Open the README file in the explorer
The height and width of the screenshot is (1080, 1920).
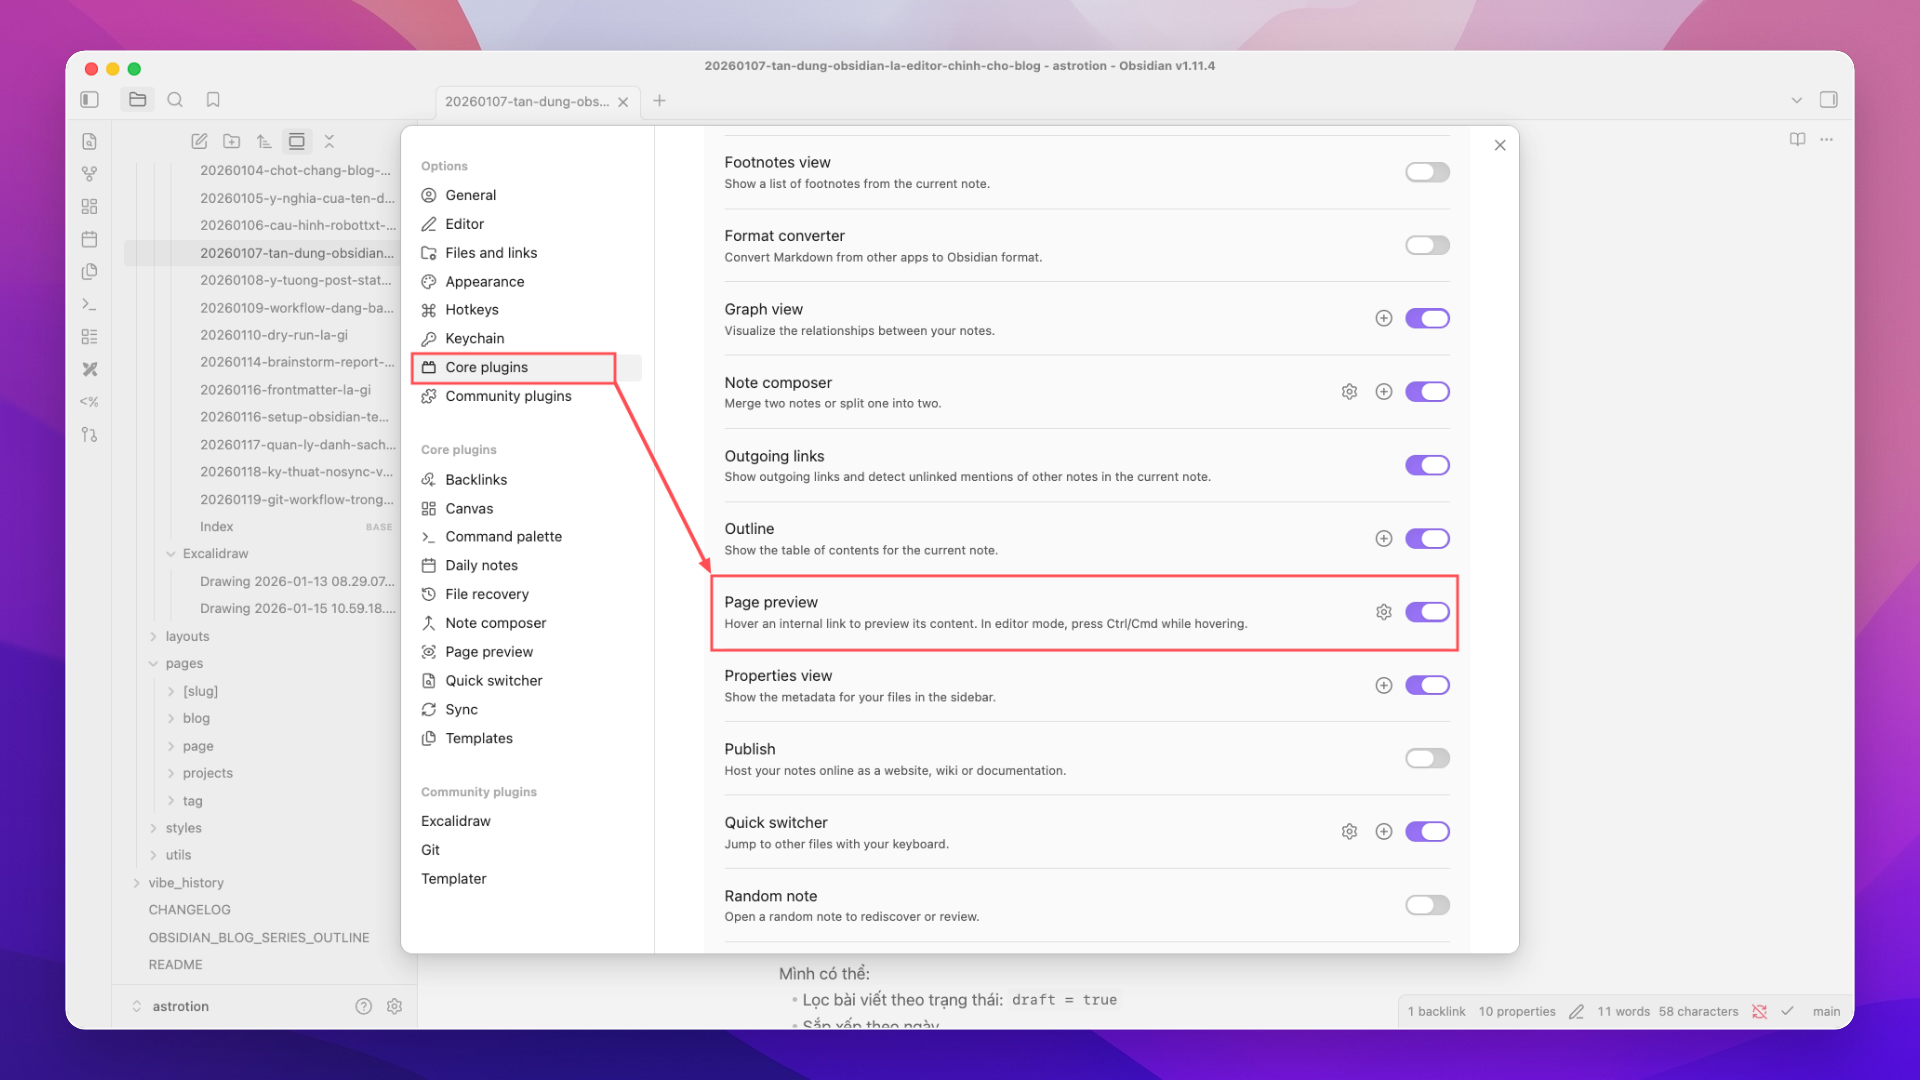coord(176,965)
